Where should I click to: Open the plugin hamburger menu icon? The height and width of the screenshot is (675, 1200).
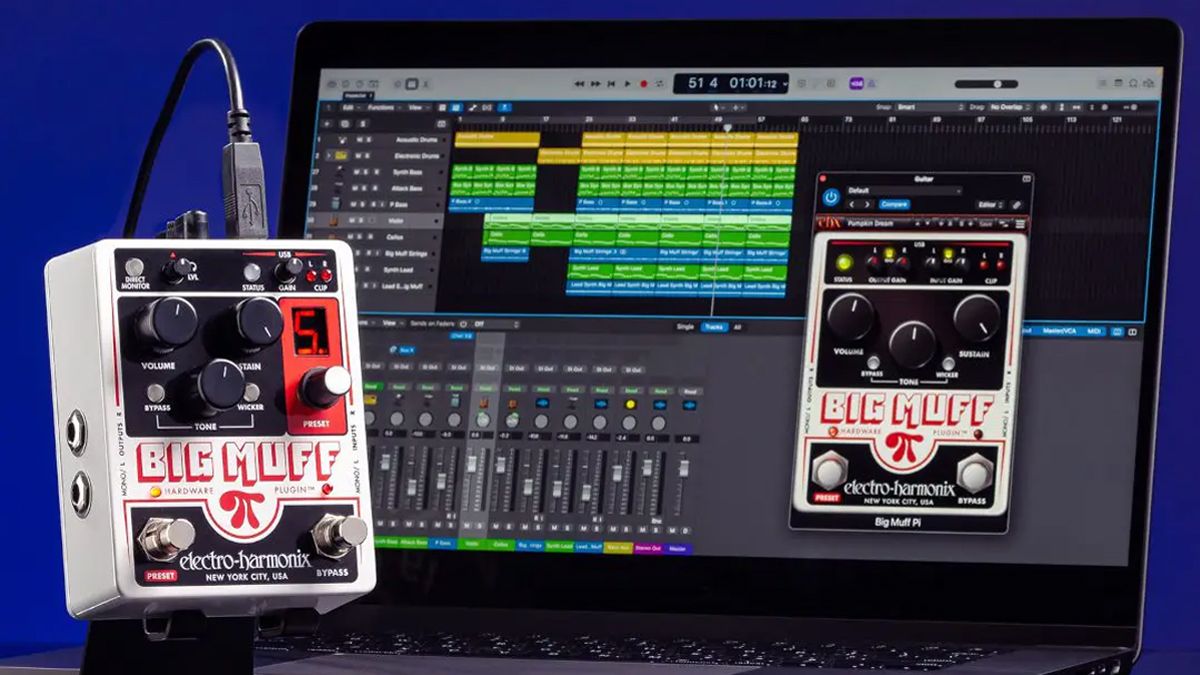[1018, 222]
